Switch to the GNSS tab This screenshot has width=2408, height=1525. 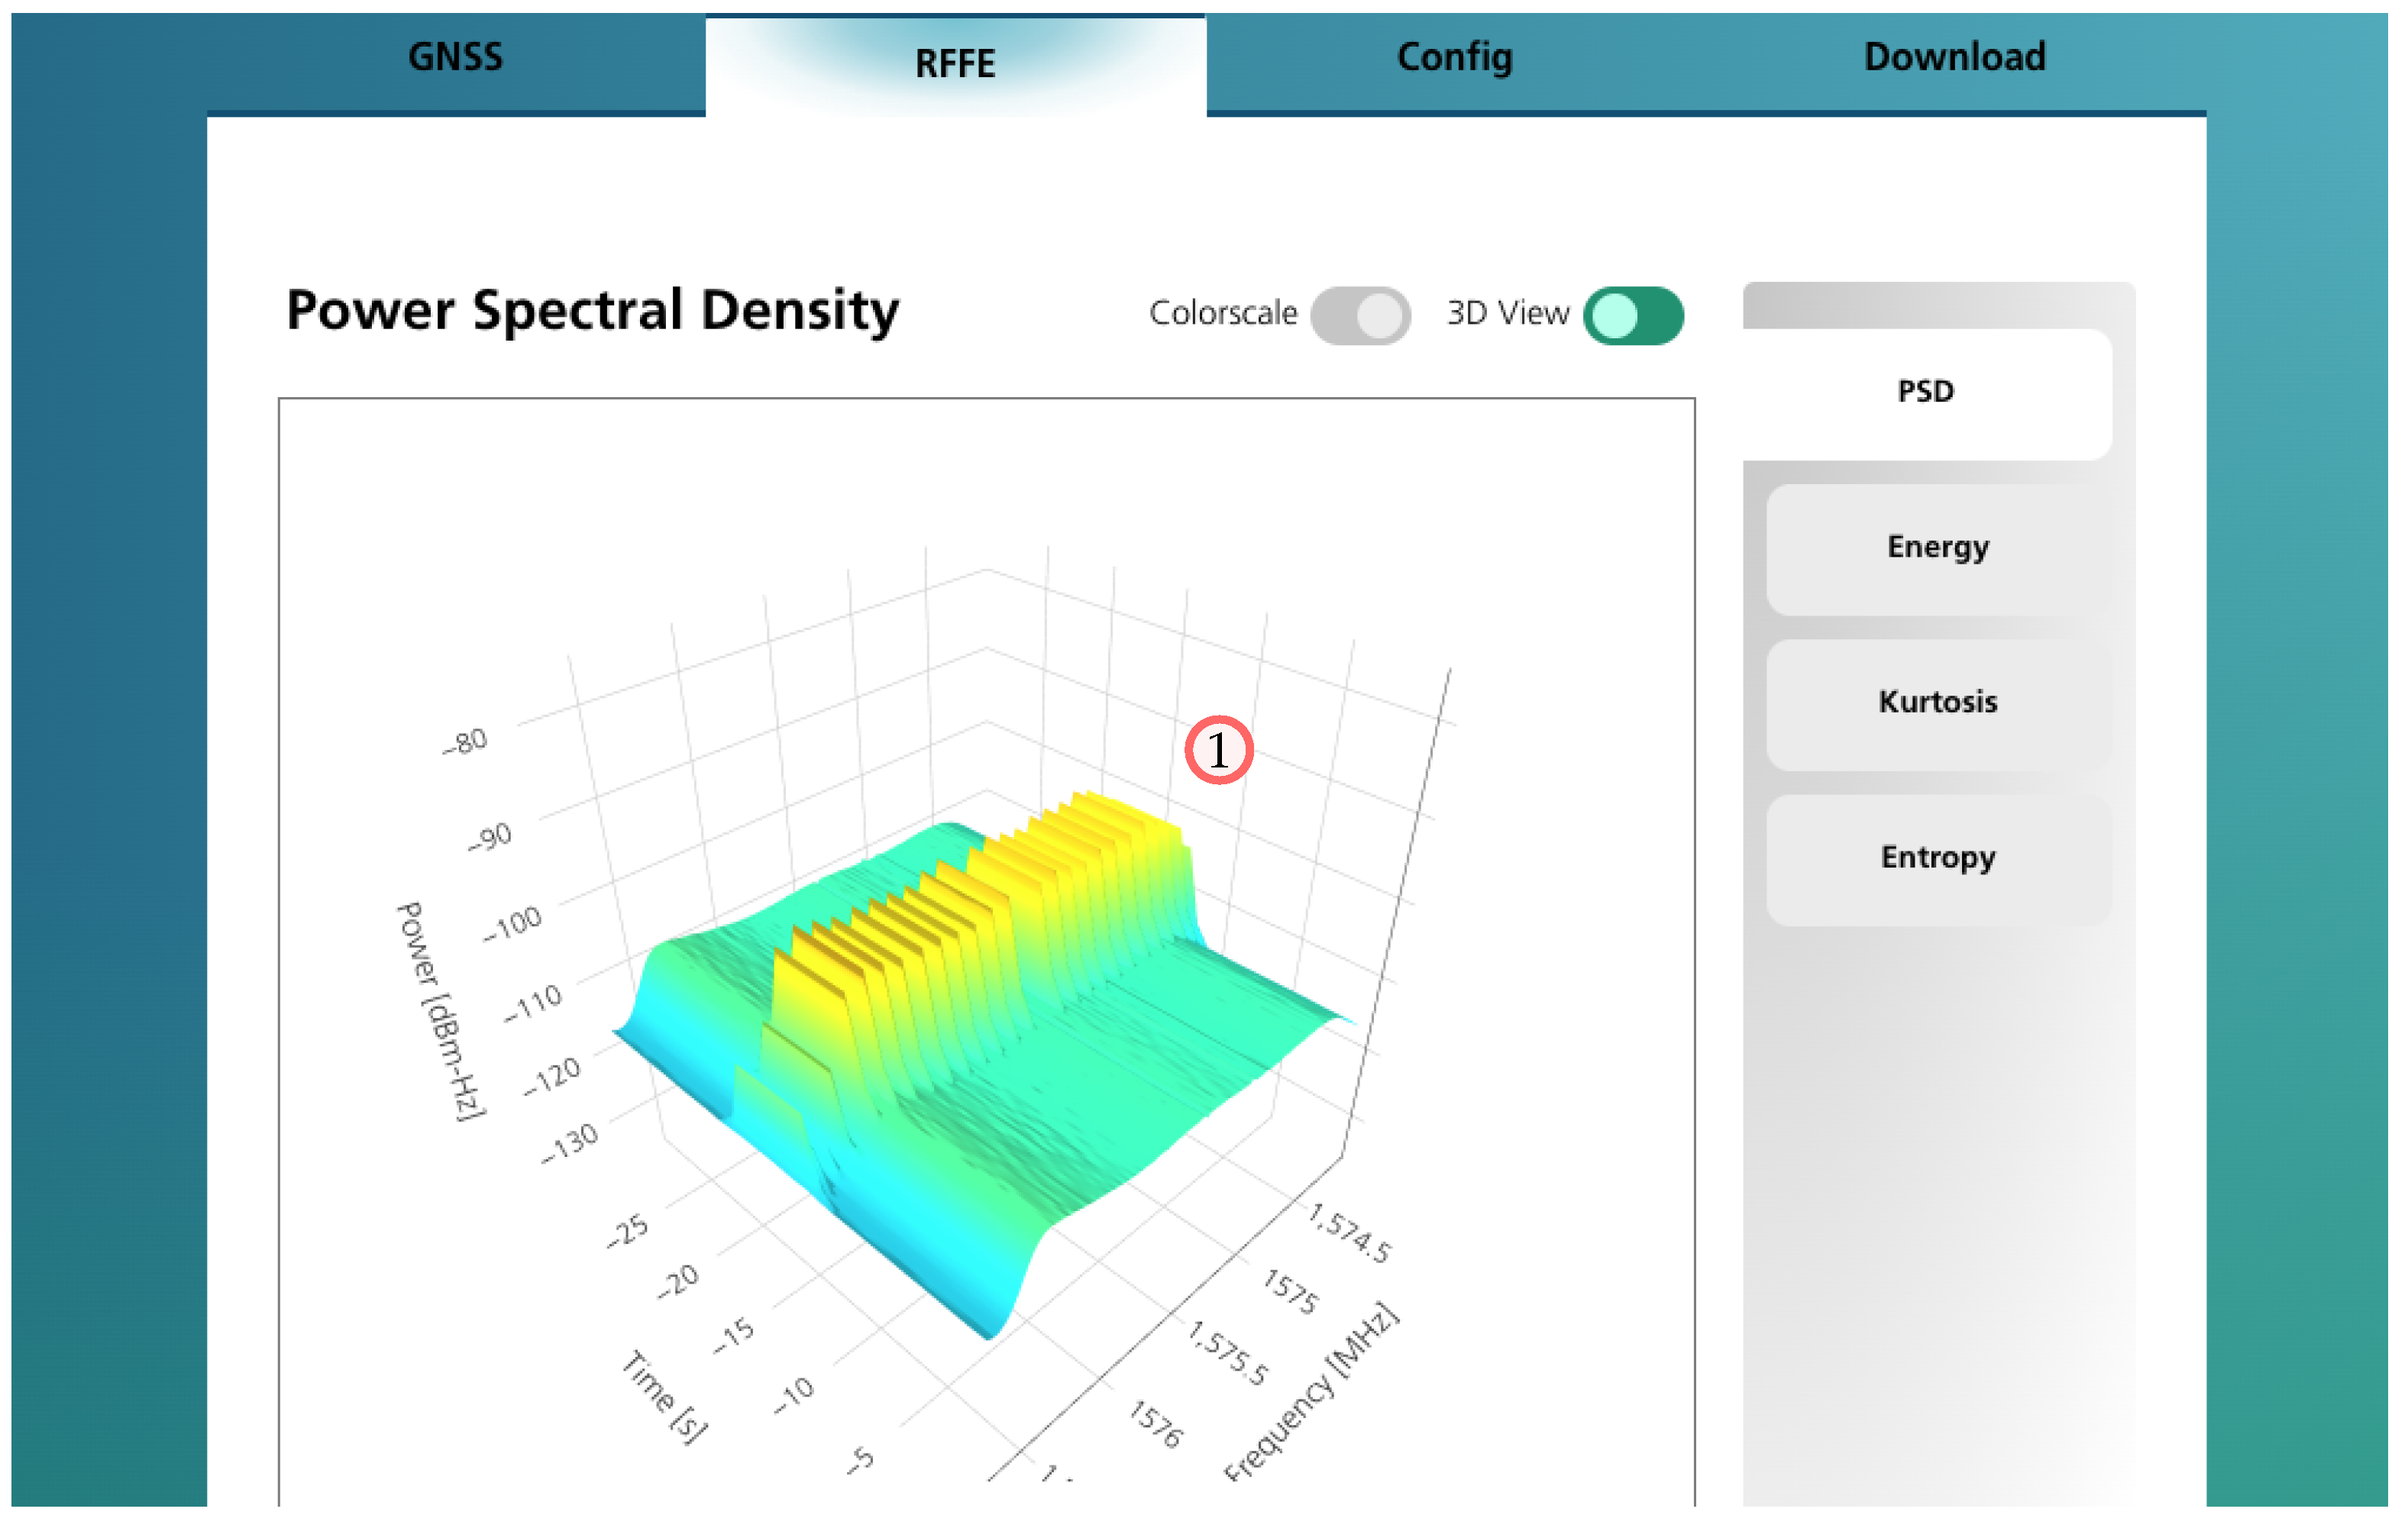455,57
